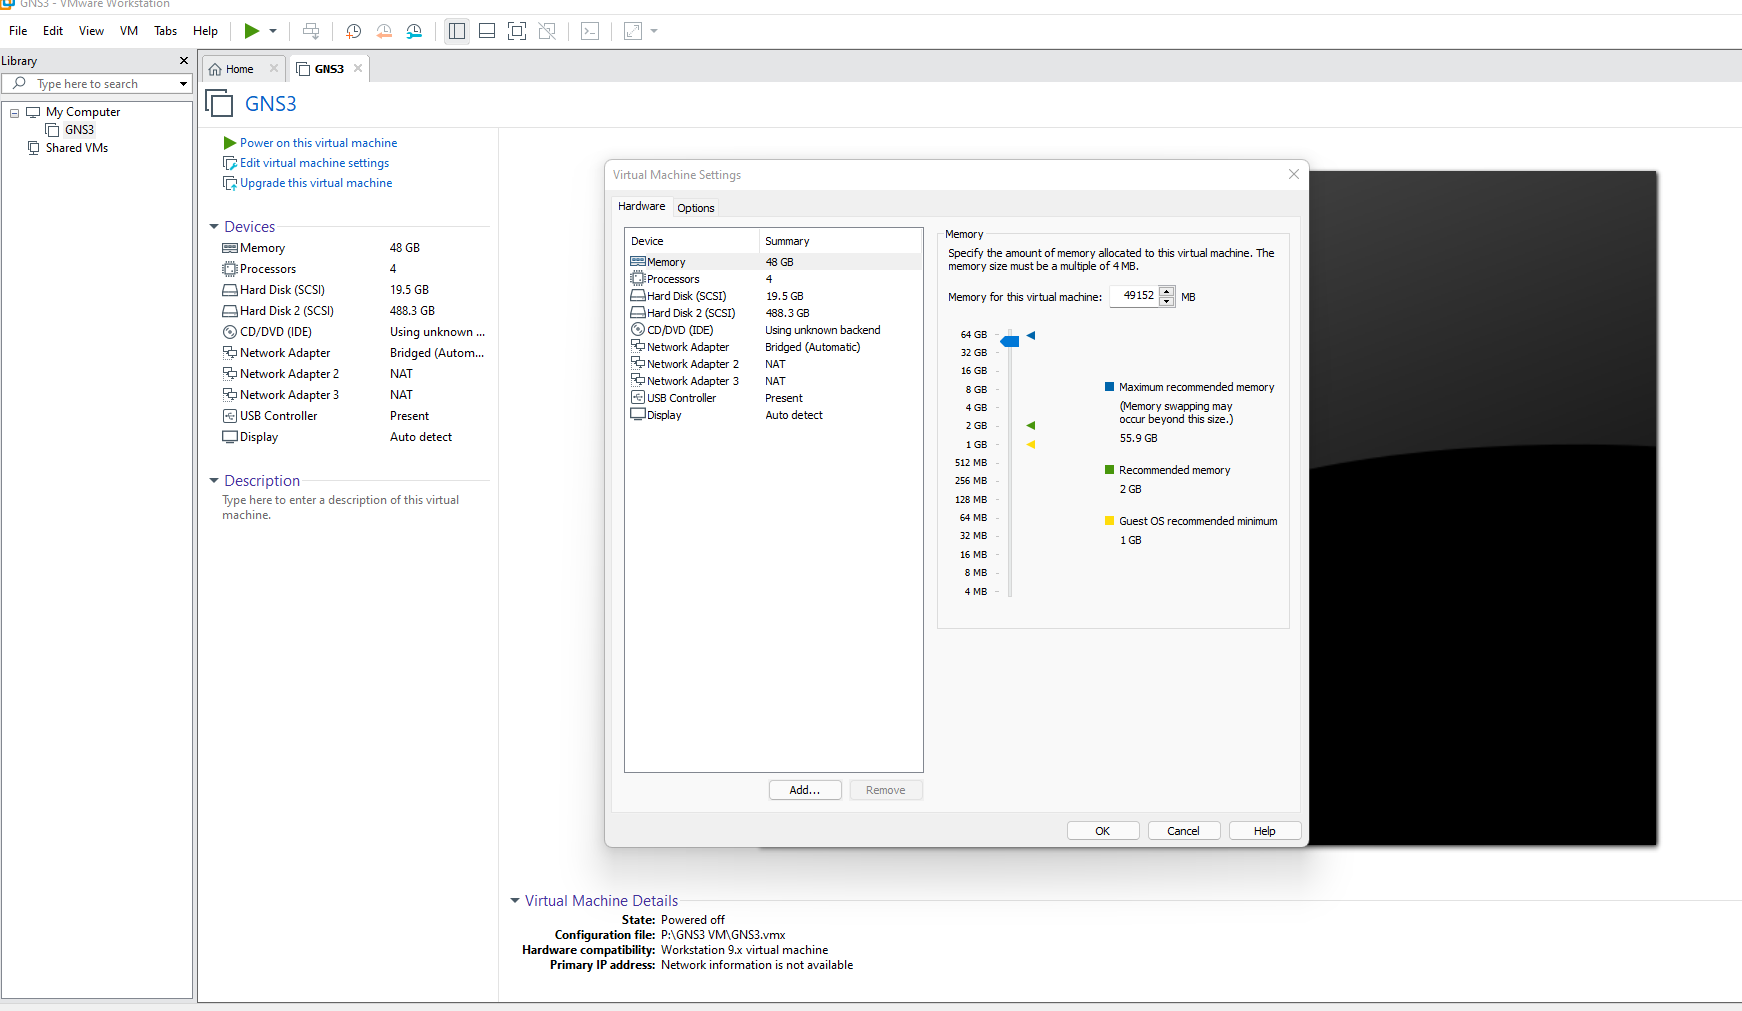
Task: Open the Tabs menu
Action: coord(165,31)
